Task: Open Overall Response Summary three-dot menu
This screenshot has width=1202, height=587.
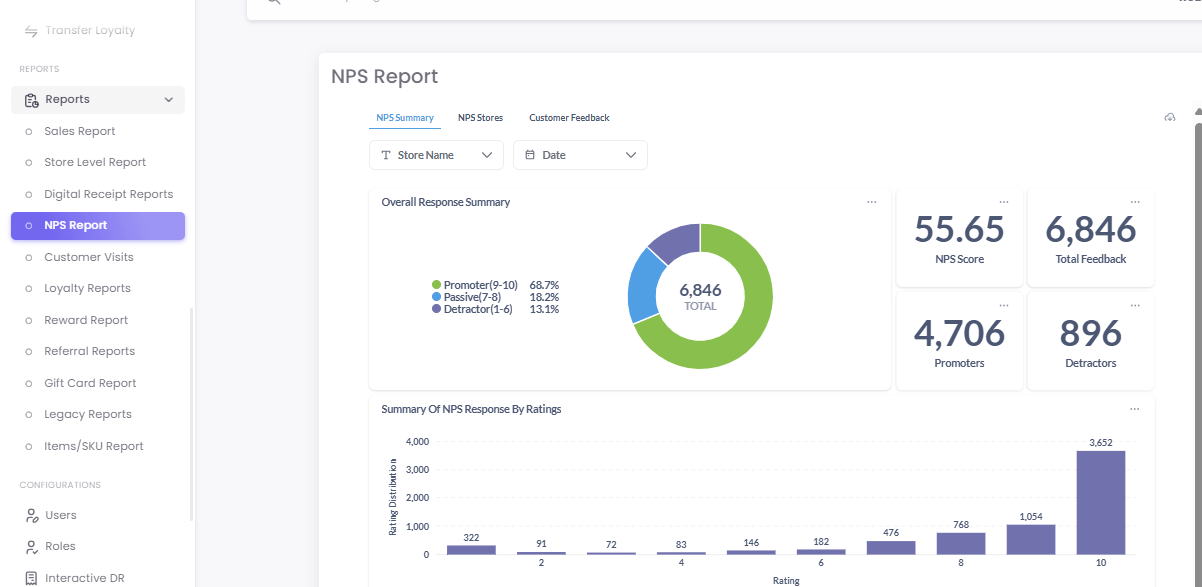Action: coord(872,202)
